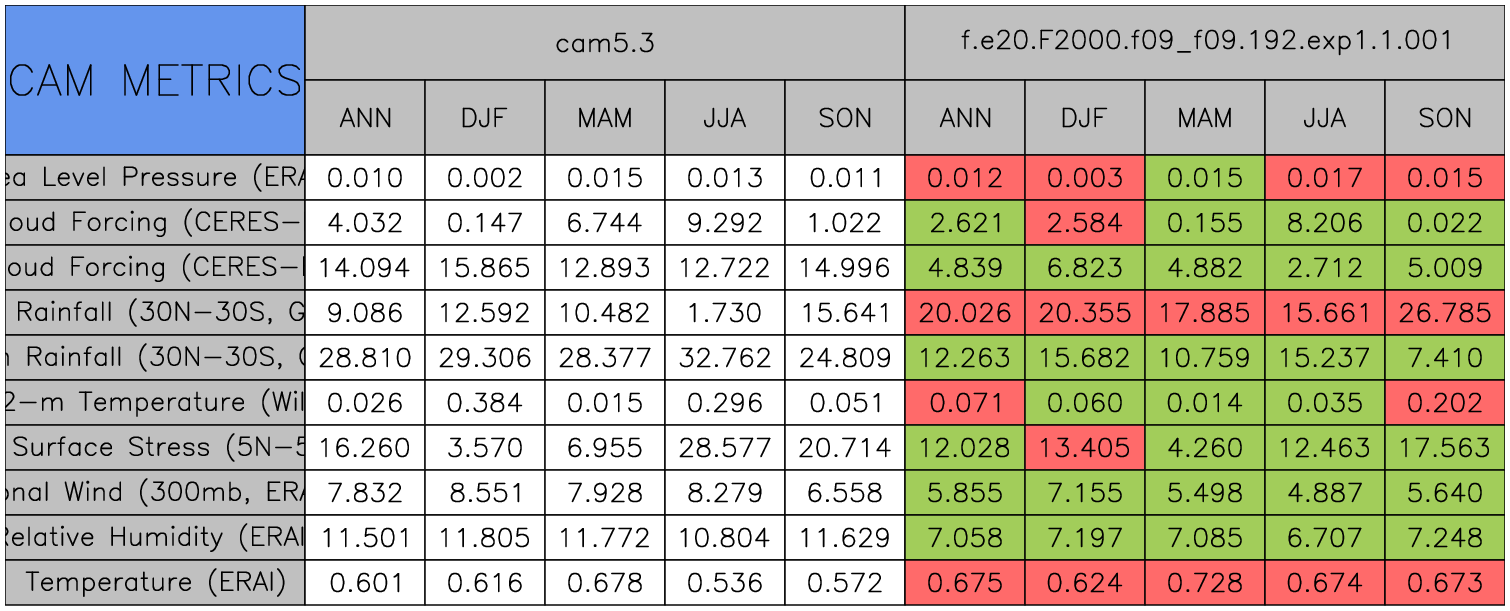This screenshot has width=1510, height=611.
Task: Select the Surface Stress row label
Action: tap(155, 447)
